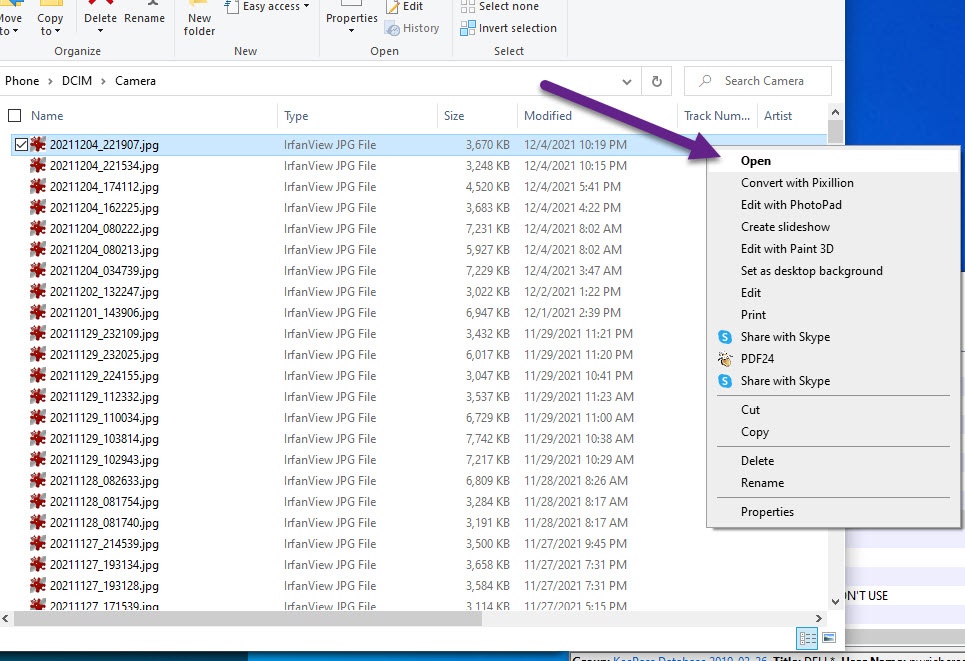Click IrfanView icon of 20211204_174112.jpg
This screenshot has height=661, width=965.
click(38, 186)
